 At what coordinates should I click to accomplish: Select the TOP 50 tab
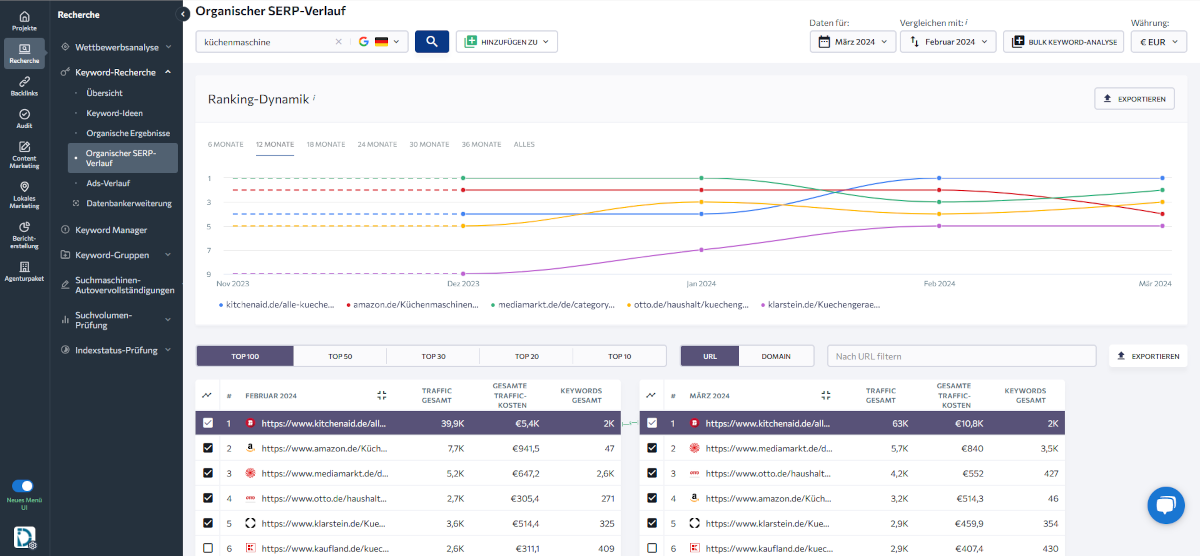click(339, 356)
